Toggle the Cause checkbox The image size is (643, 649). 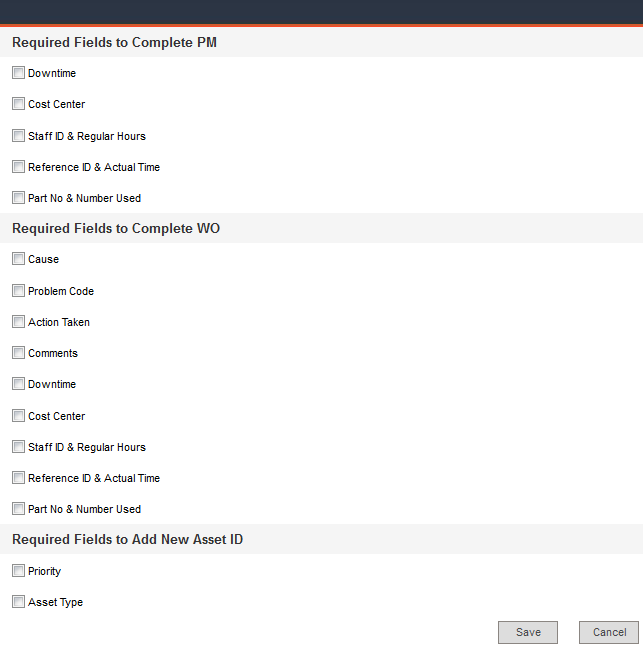18,259
